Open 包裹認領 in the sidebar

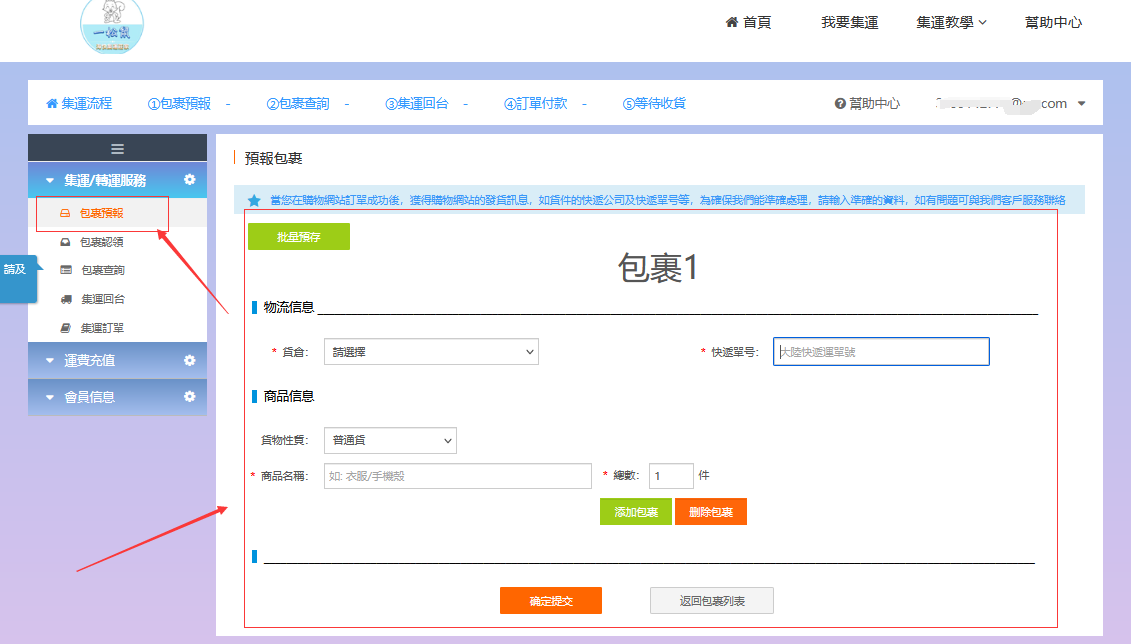[x=101, y=241]
